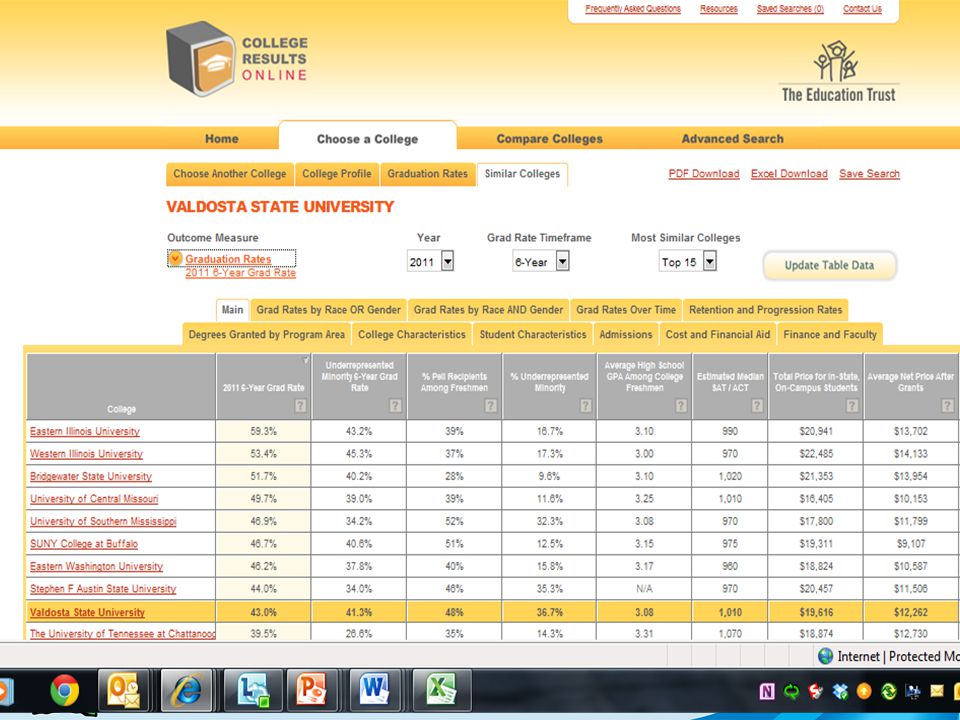Open help for Underrepresented Minority Grad Rate column
Image resolution: width=960 pixels, height=720 pixels.
coord(396,406)
